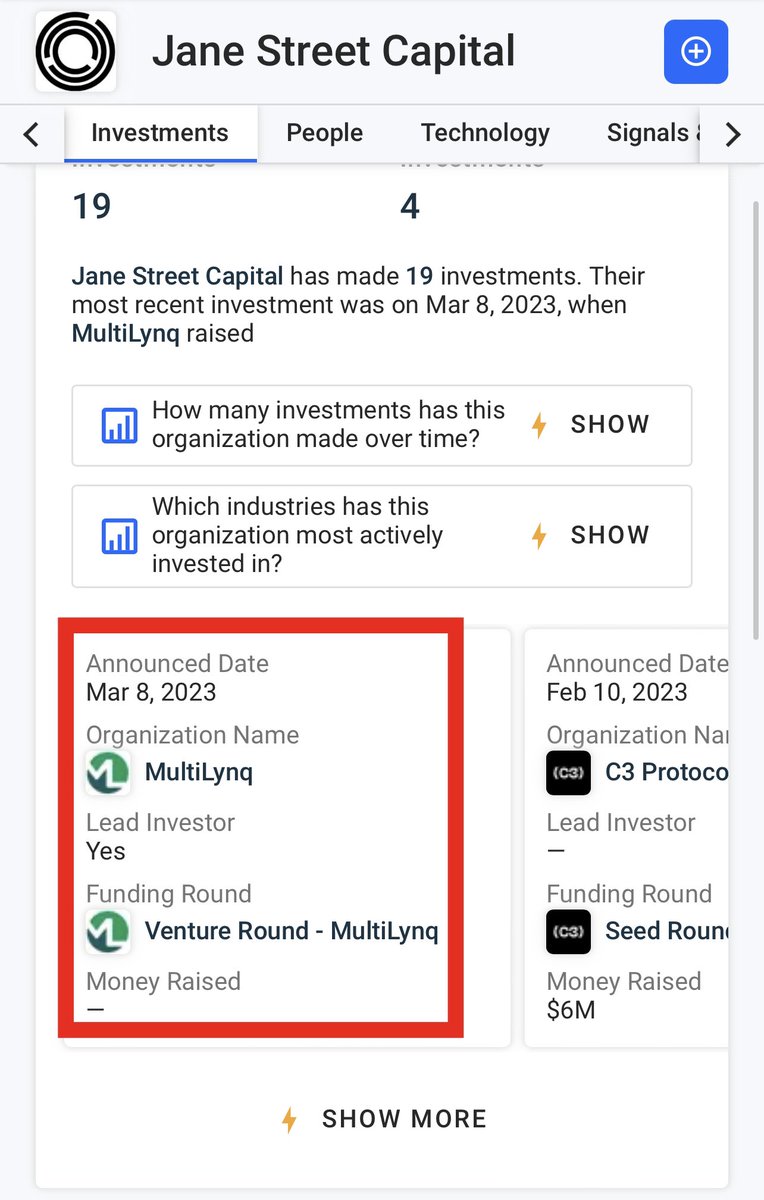Click chart icon for investments over time
This screenshot has width=764, height=1200.
click(x=120, y=425)
